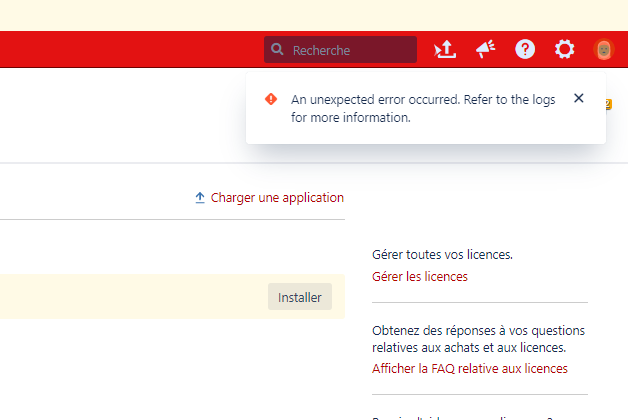Image resolution: width=628 pixels, height=420 pixels.
Task: Open the help question mark icon
Action: click(525, 50)
